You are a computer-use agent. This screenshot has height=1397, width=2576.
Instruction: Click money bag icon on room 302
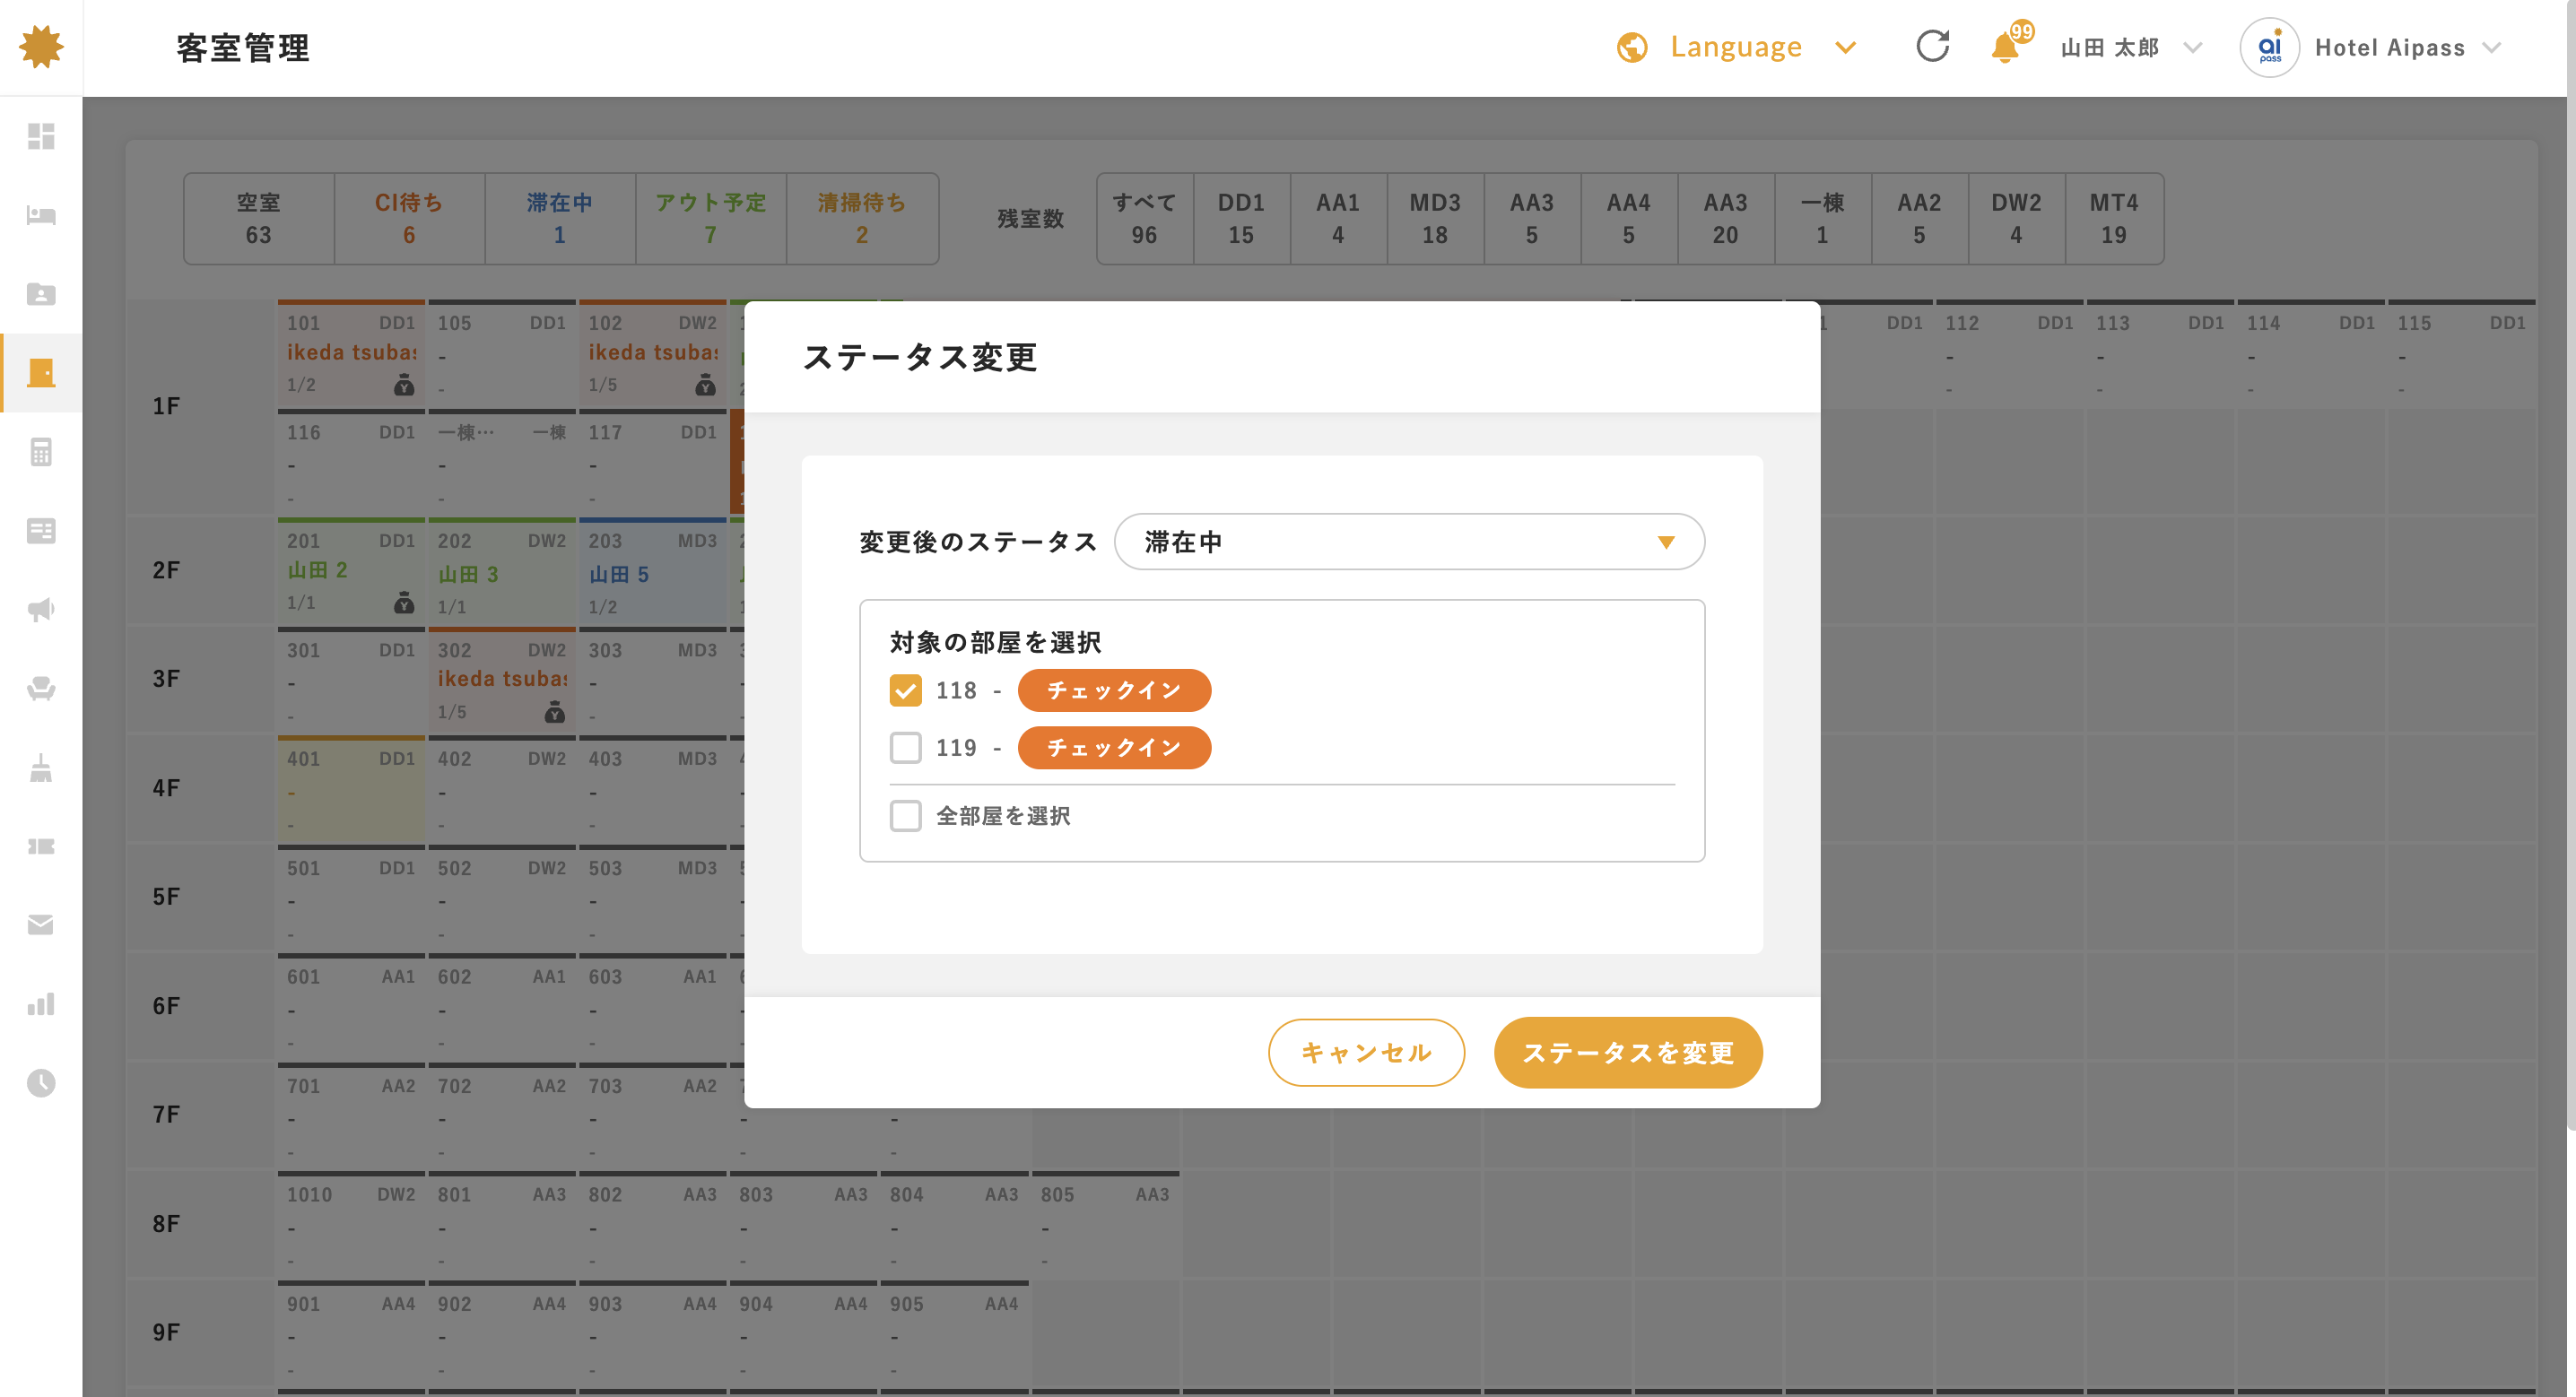(555, 711)
